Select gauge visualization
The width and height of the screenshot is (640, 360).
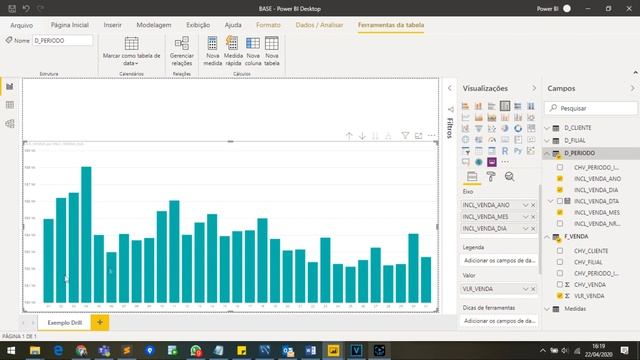(492, 140)
